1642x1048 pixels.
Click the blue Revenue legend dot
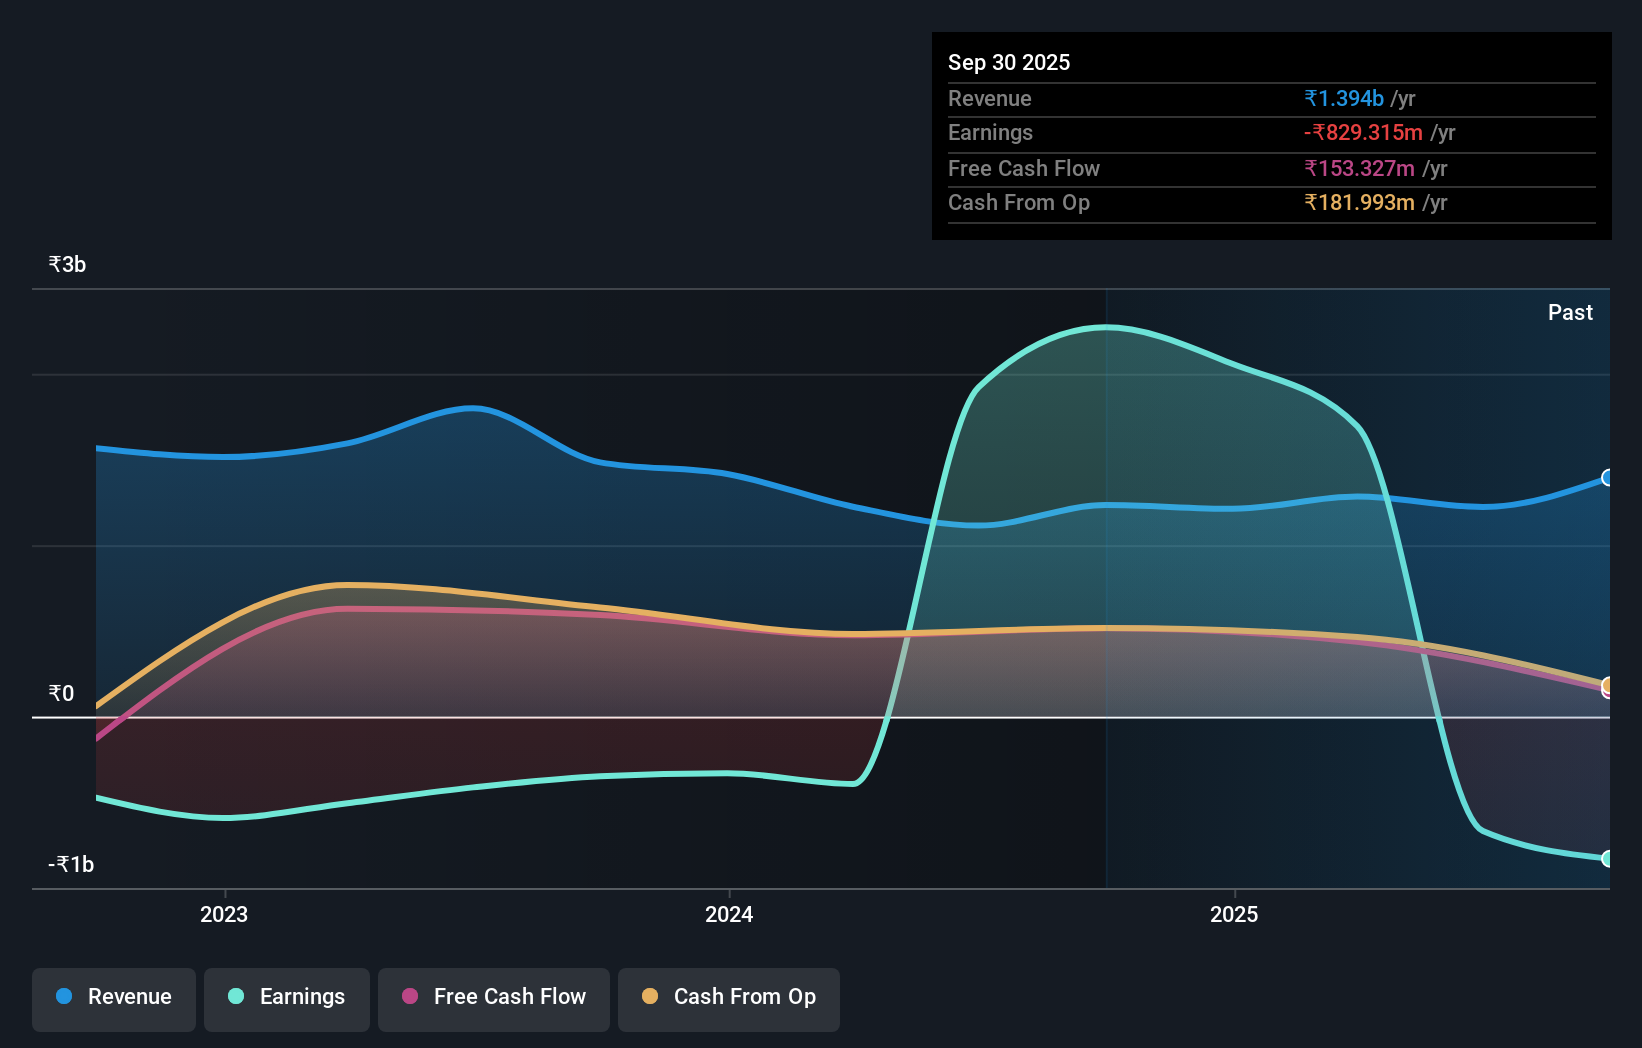pyautogui.click(x=66, y=997)
